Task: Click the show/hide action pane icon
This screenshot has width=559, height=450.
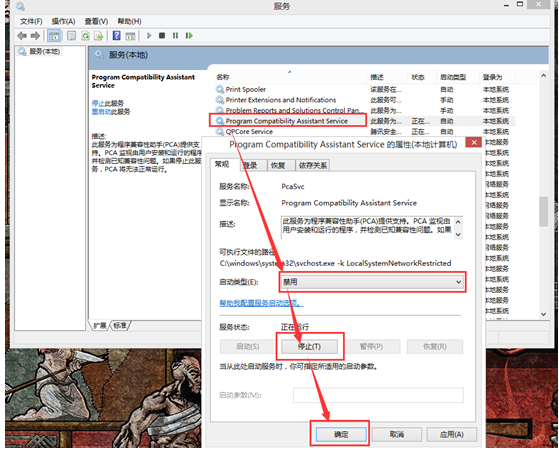Action: 130,36
